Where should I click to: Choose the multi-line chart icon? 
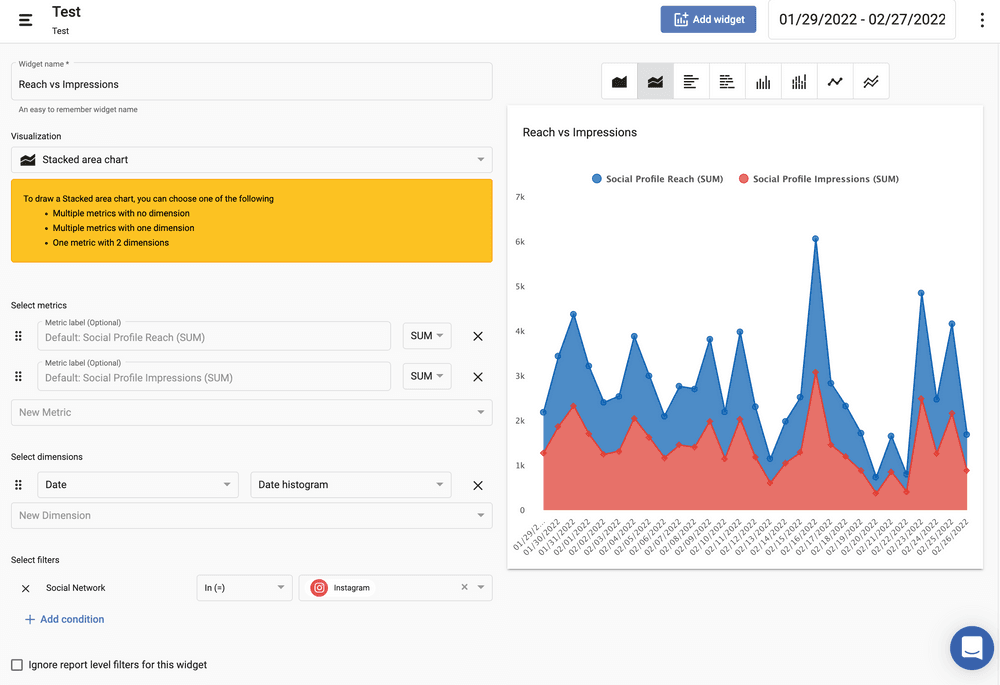click(x=871, y=82)
